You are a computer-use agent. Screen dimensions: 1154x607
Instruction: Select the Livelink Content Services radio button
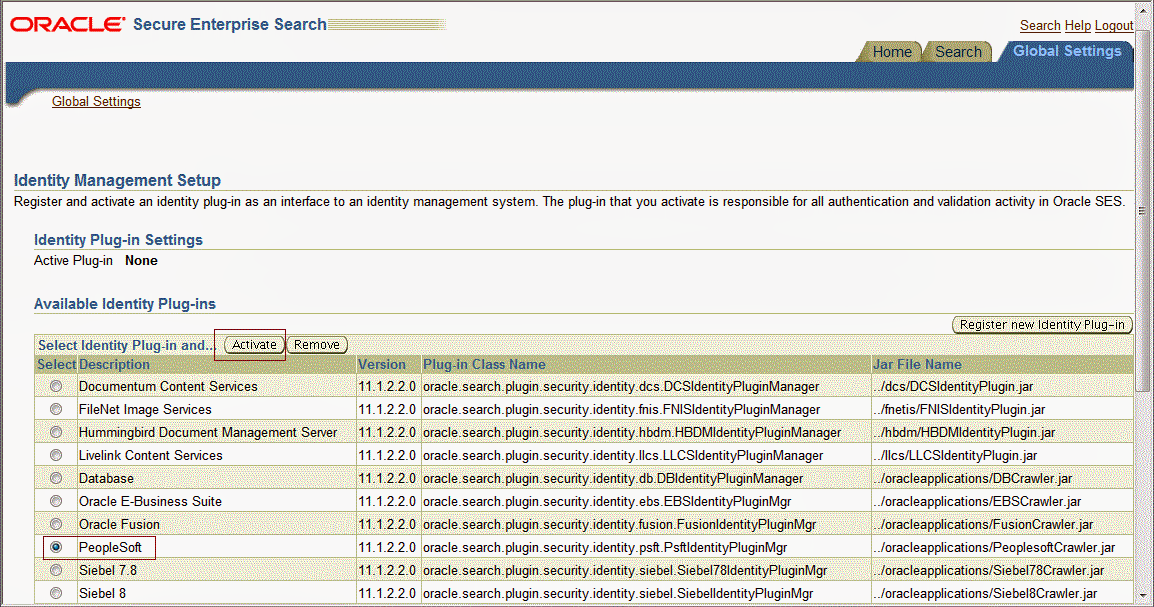(56, 455)
